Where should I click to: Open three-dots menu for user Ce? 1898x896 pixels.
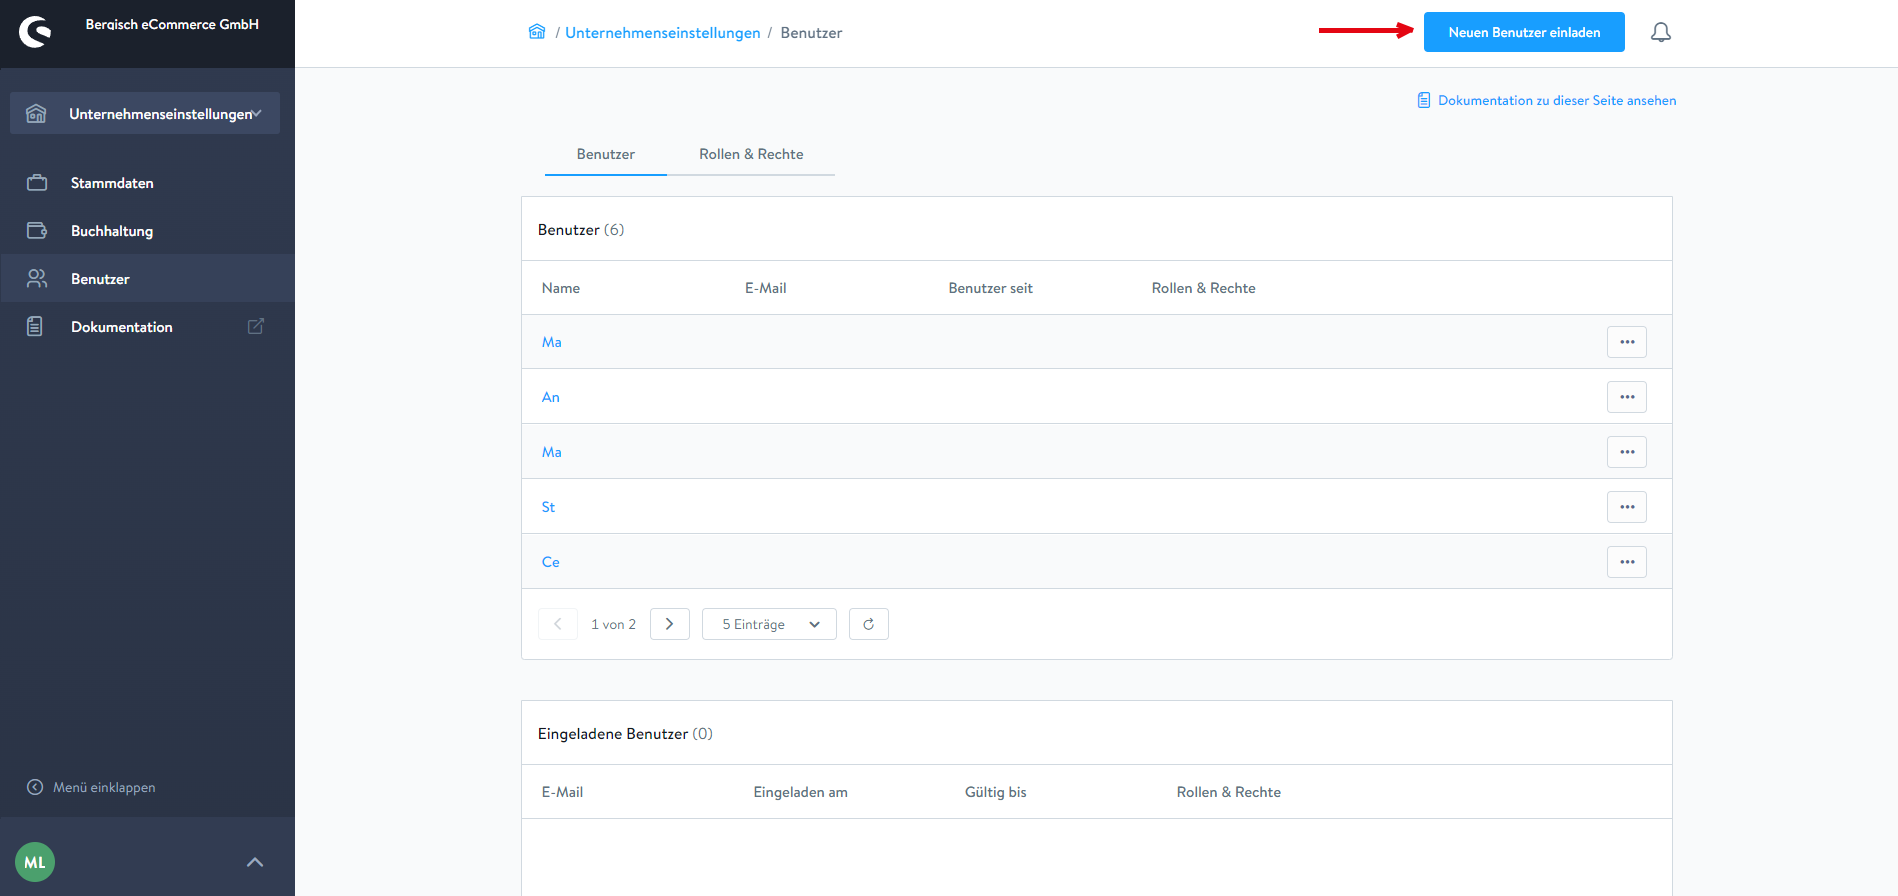tap(1626, 562)
